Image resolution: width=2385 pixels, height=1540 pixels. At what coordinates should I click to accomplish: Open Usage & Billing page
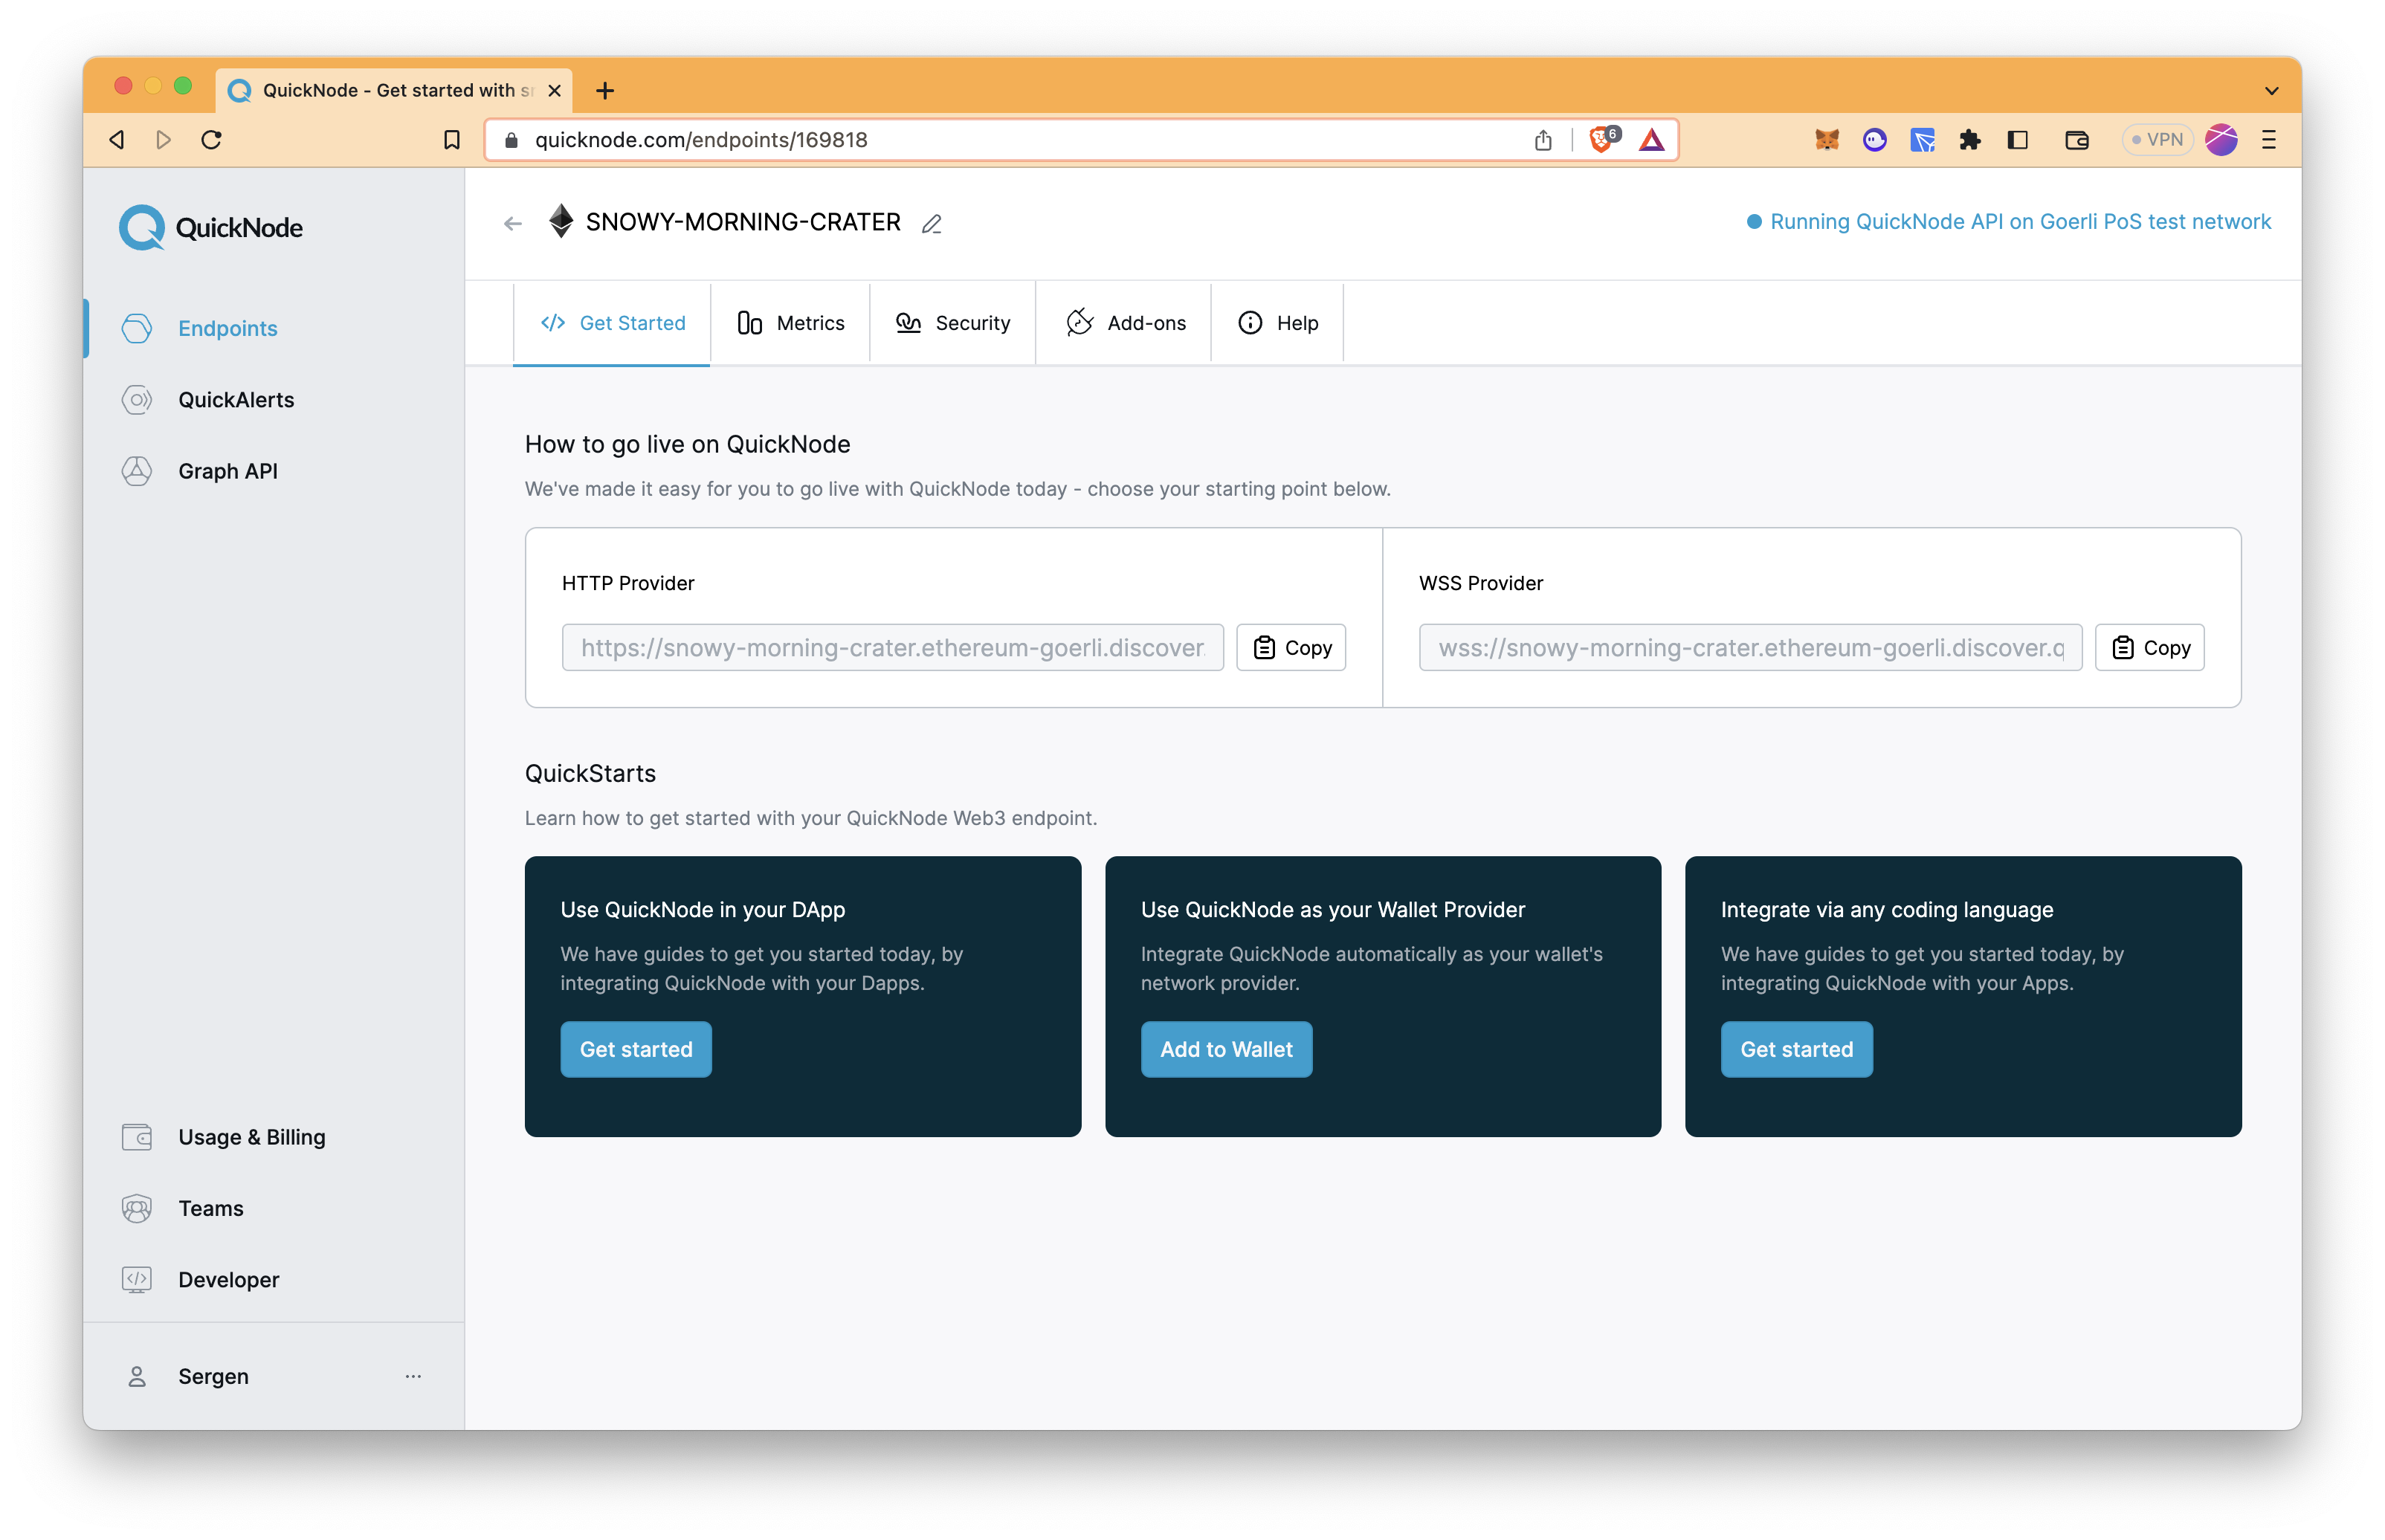point(251,1137)
